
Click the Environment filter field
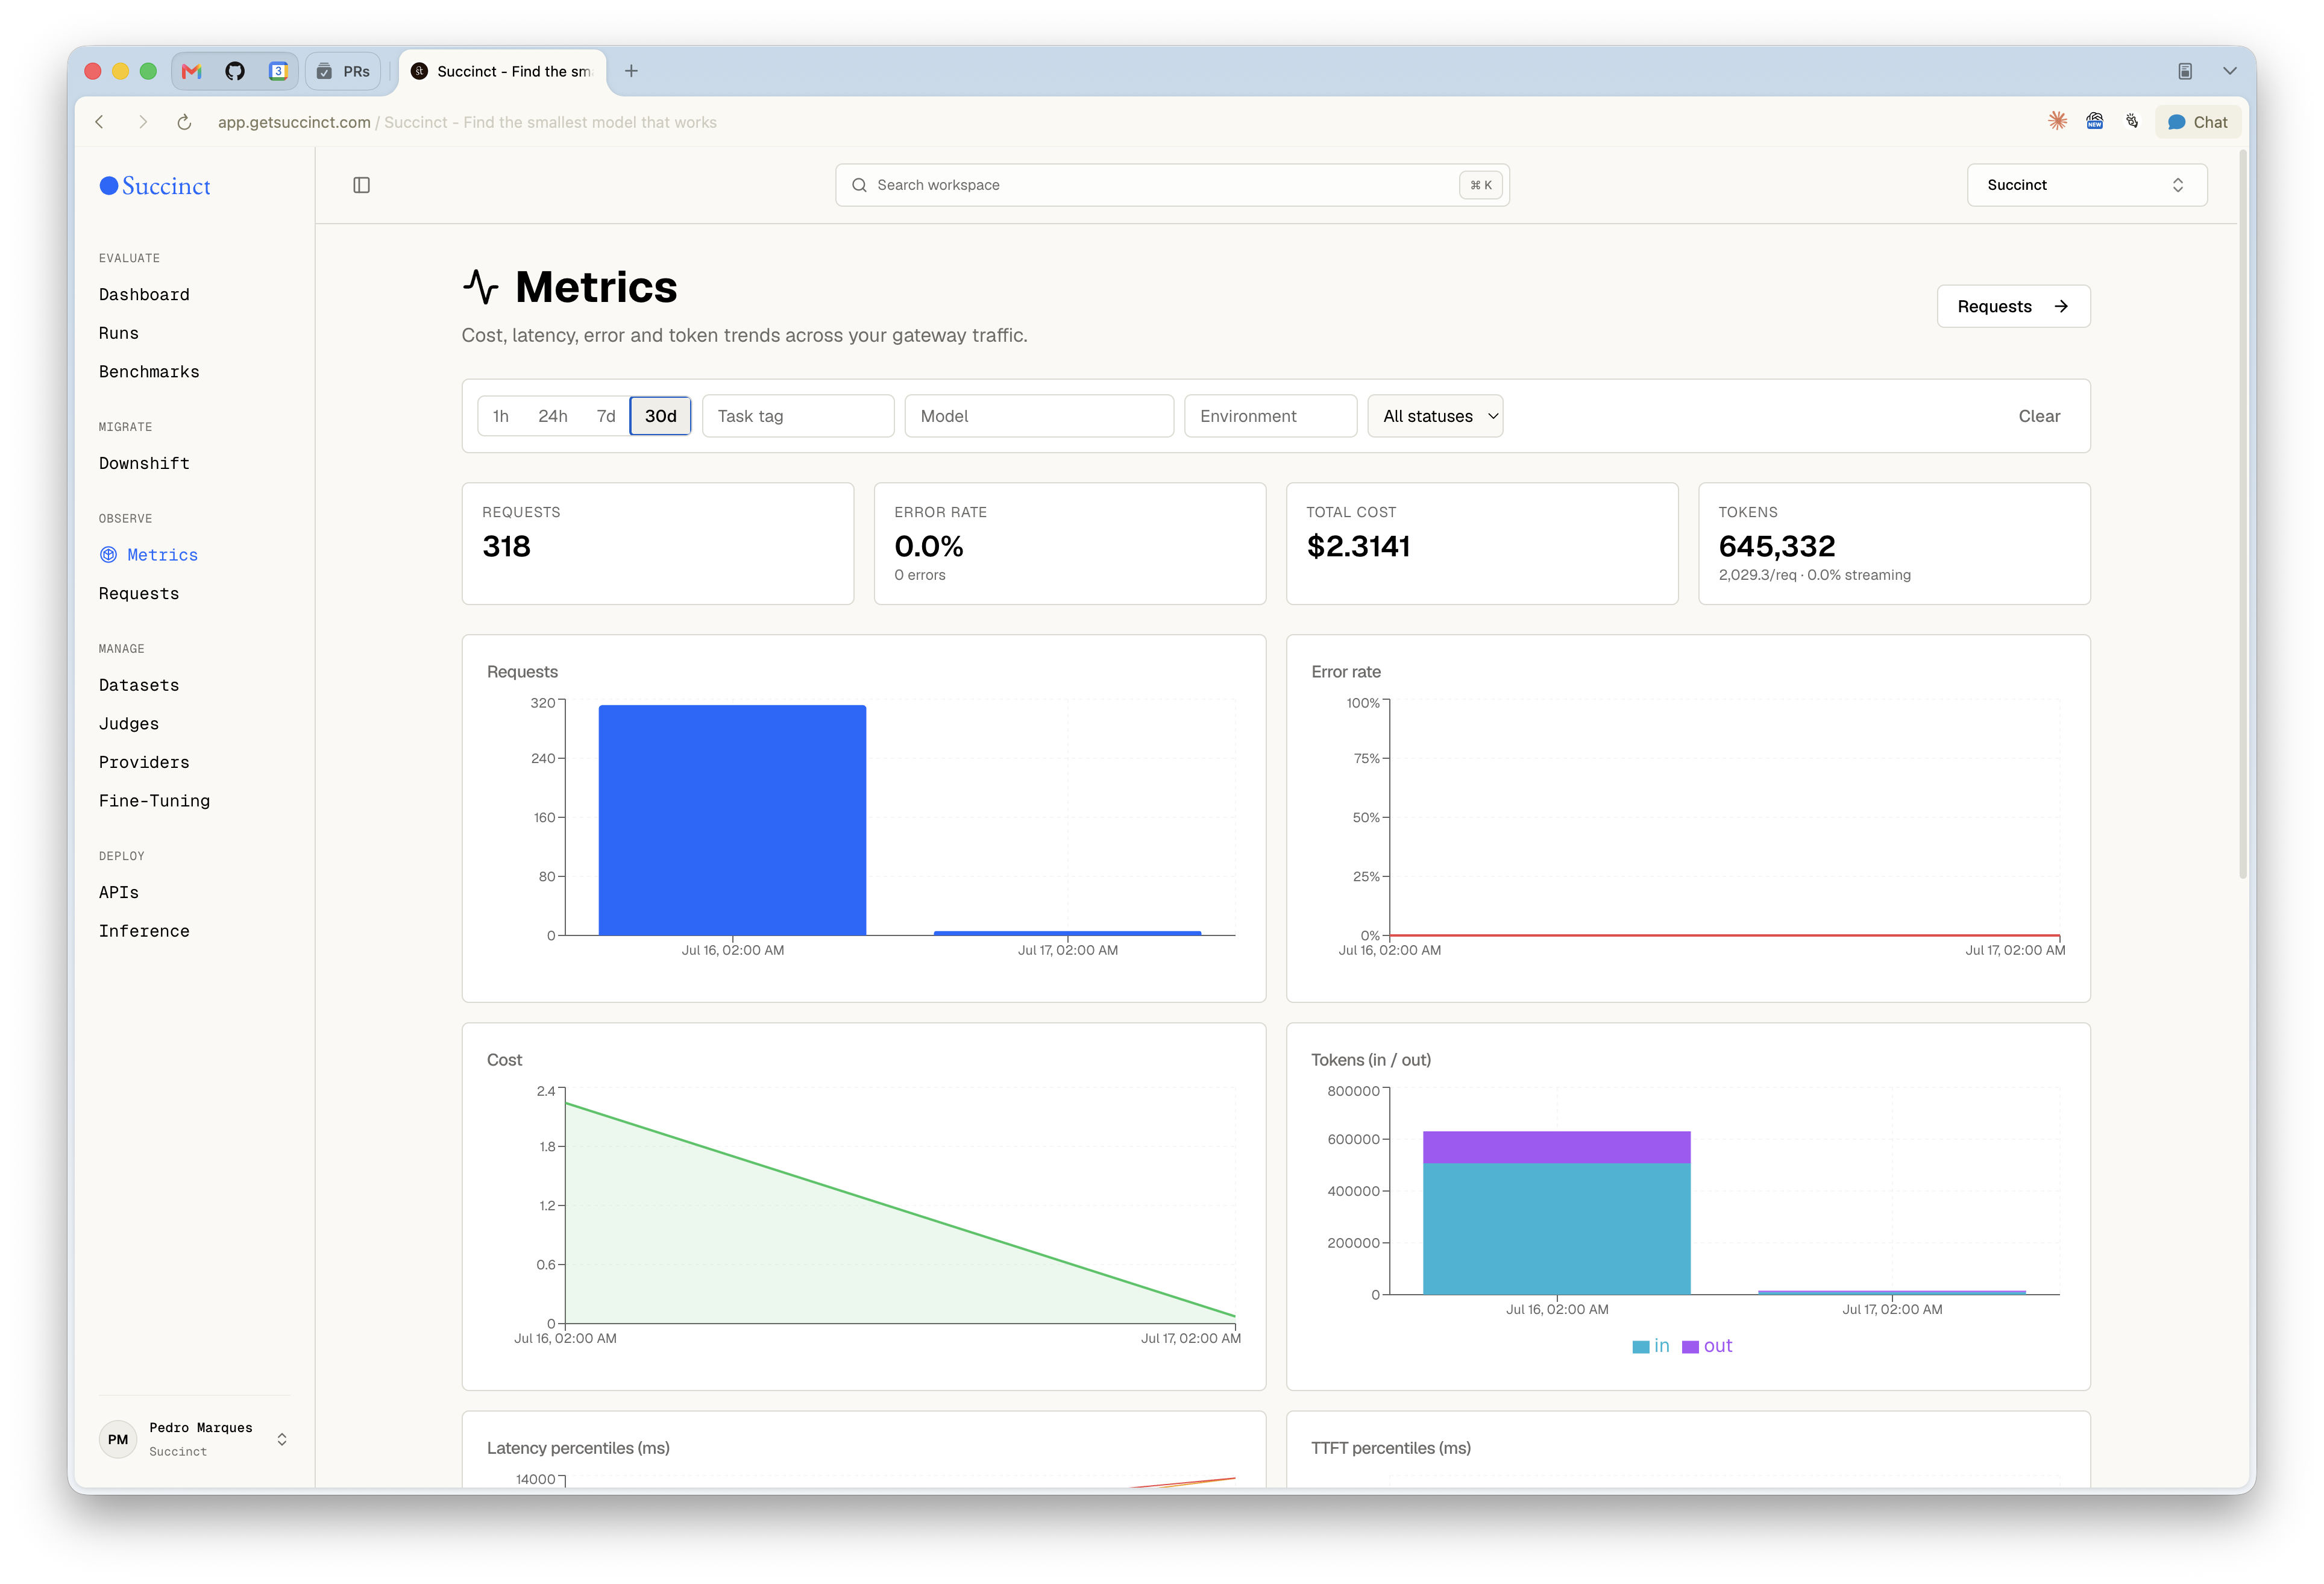click(x=1270, y=416)
